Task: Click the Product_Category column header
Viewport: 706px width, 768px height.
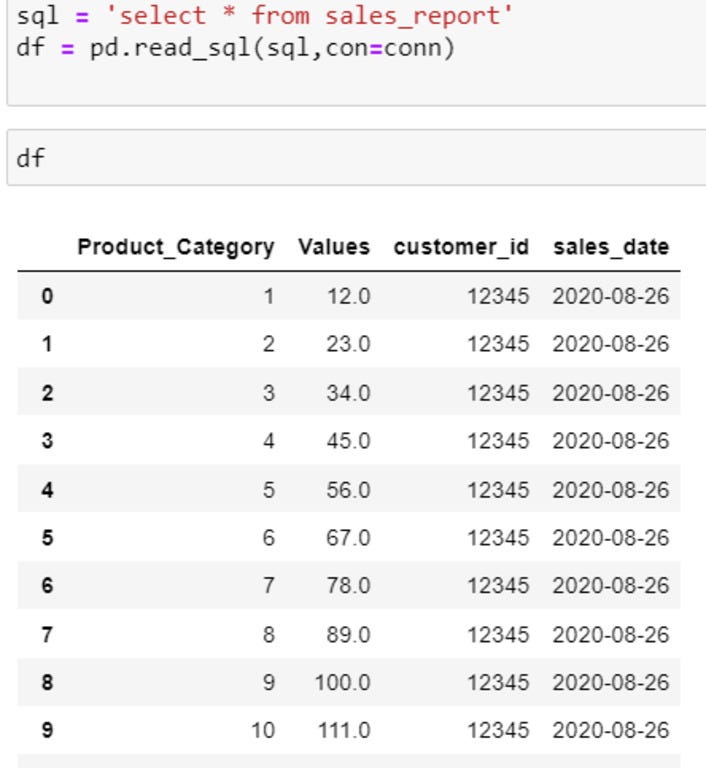Action: 176,247
